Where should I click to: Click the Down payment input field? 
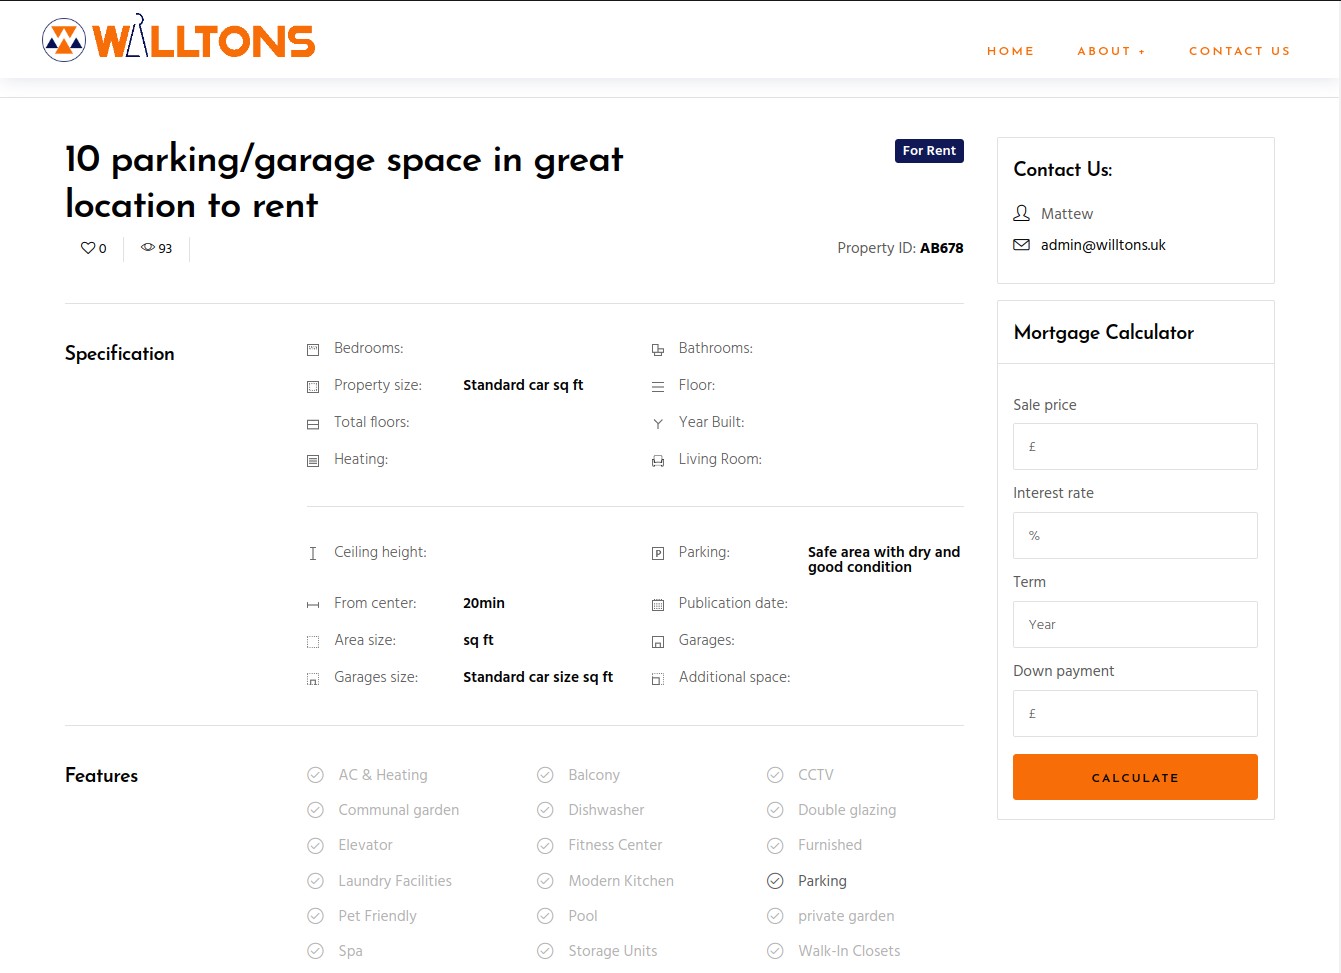(x=1135, y=714)
